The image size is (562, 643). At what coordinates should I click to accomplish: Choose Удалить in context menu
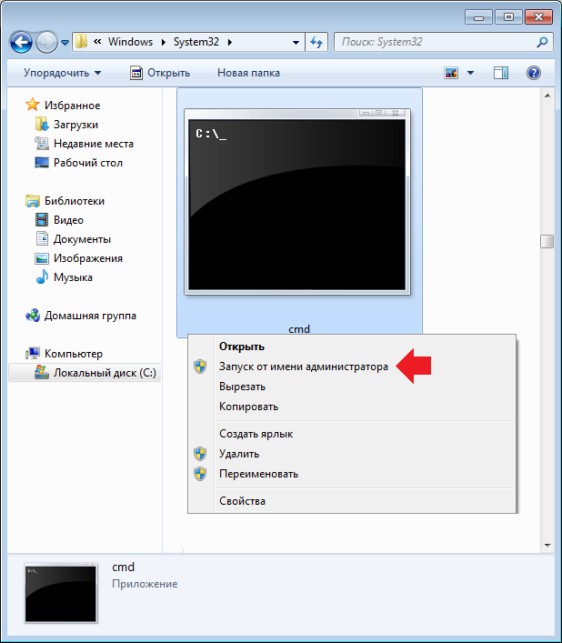pos(239,454)
